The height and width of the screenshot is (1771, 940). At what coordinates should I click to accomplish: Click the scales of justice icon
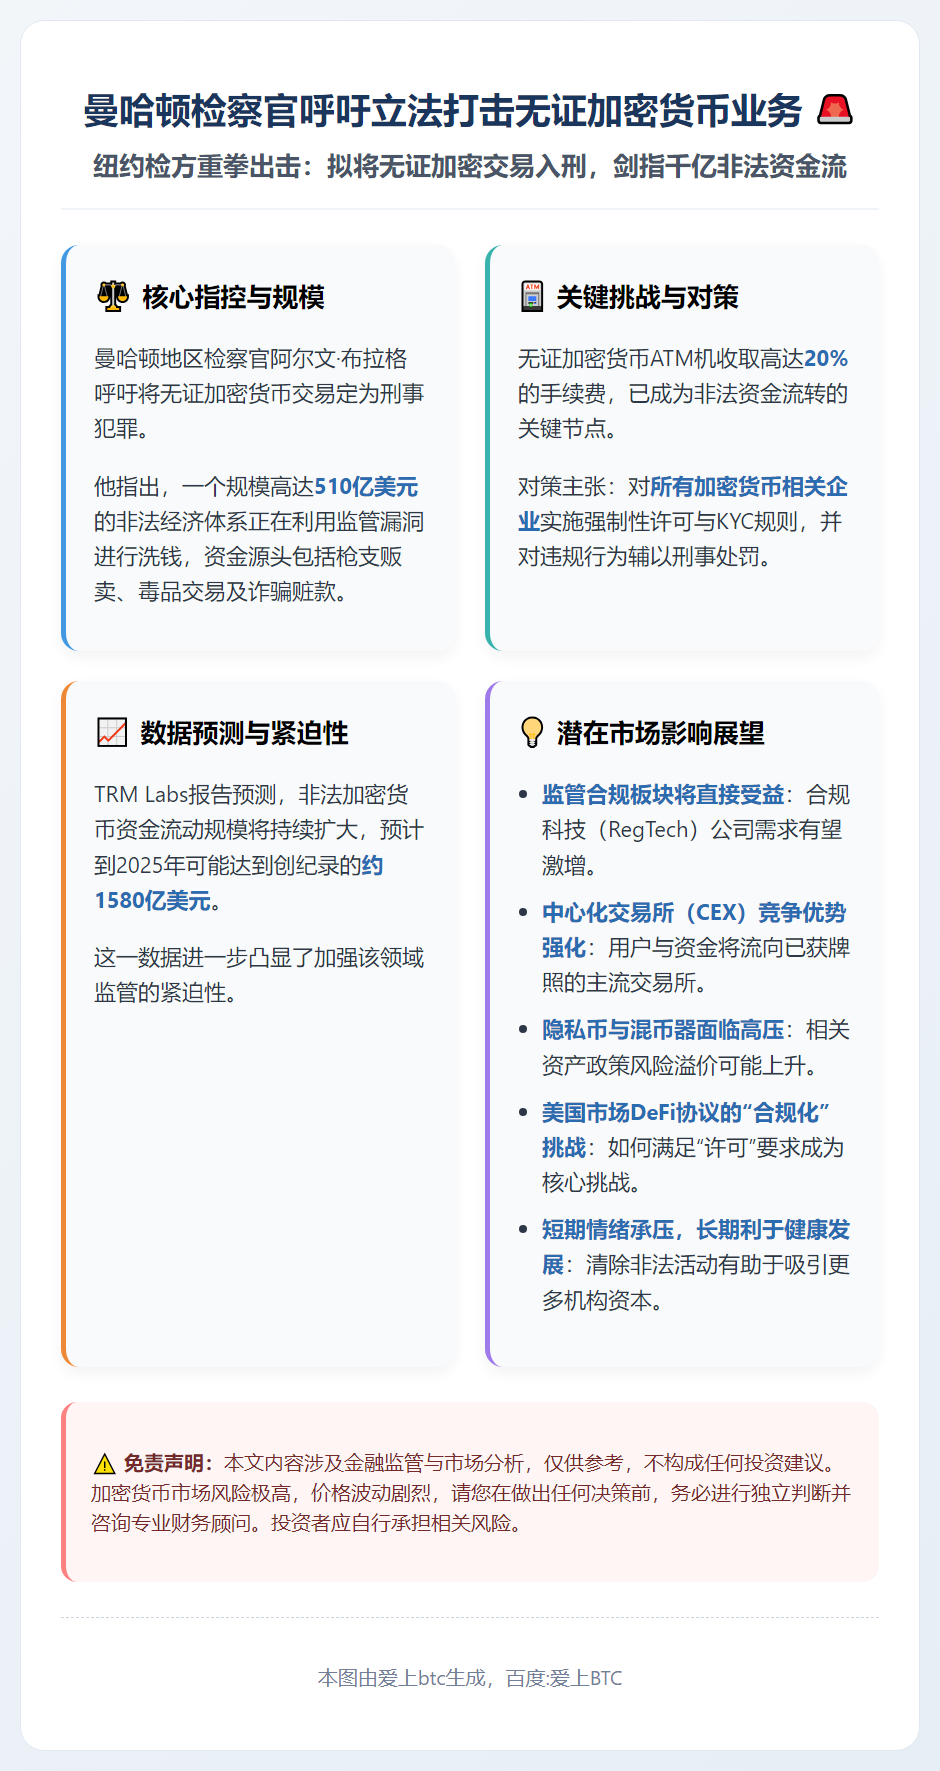(113, 297)
